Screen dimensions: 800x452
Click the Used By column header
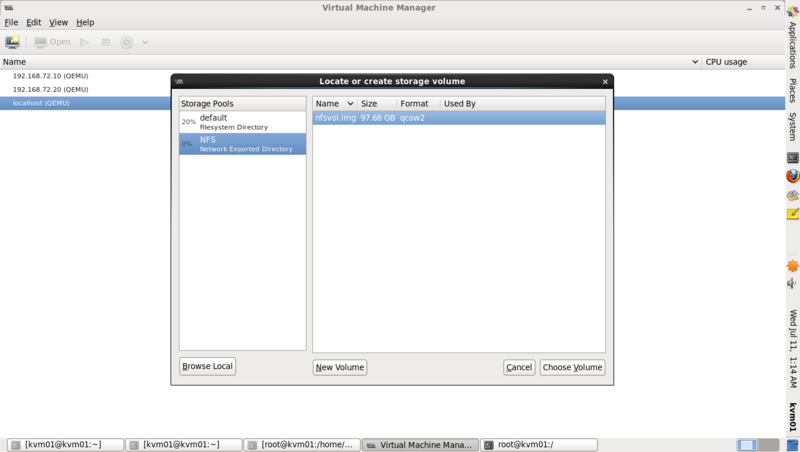tap(522, 104)
